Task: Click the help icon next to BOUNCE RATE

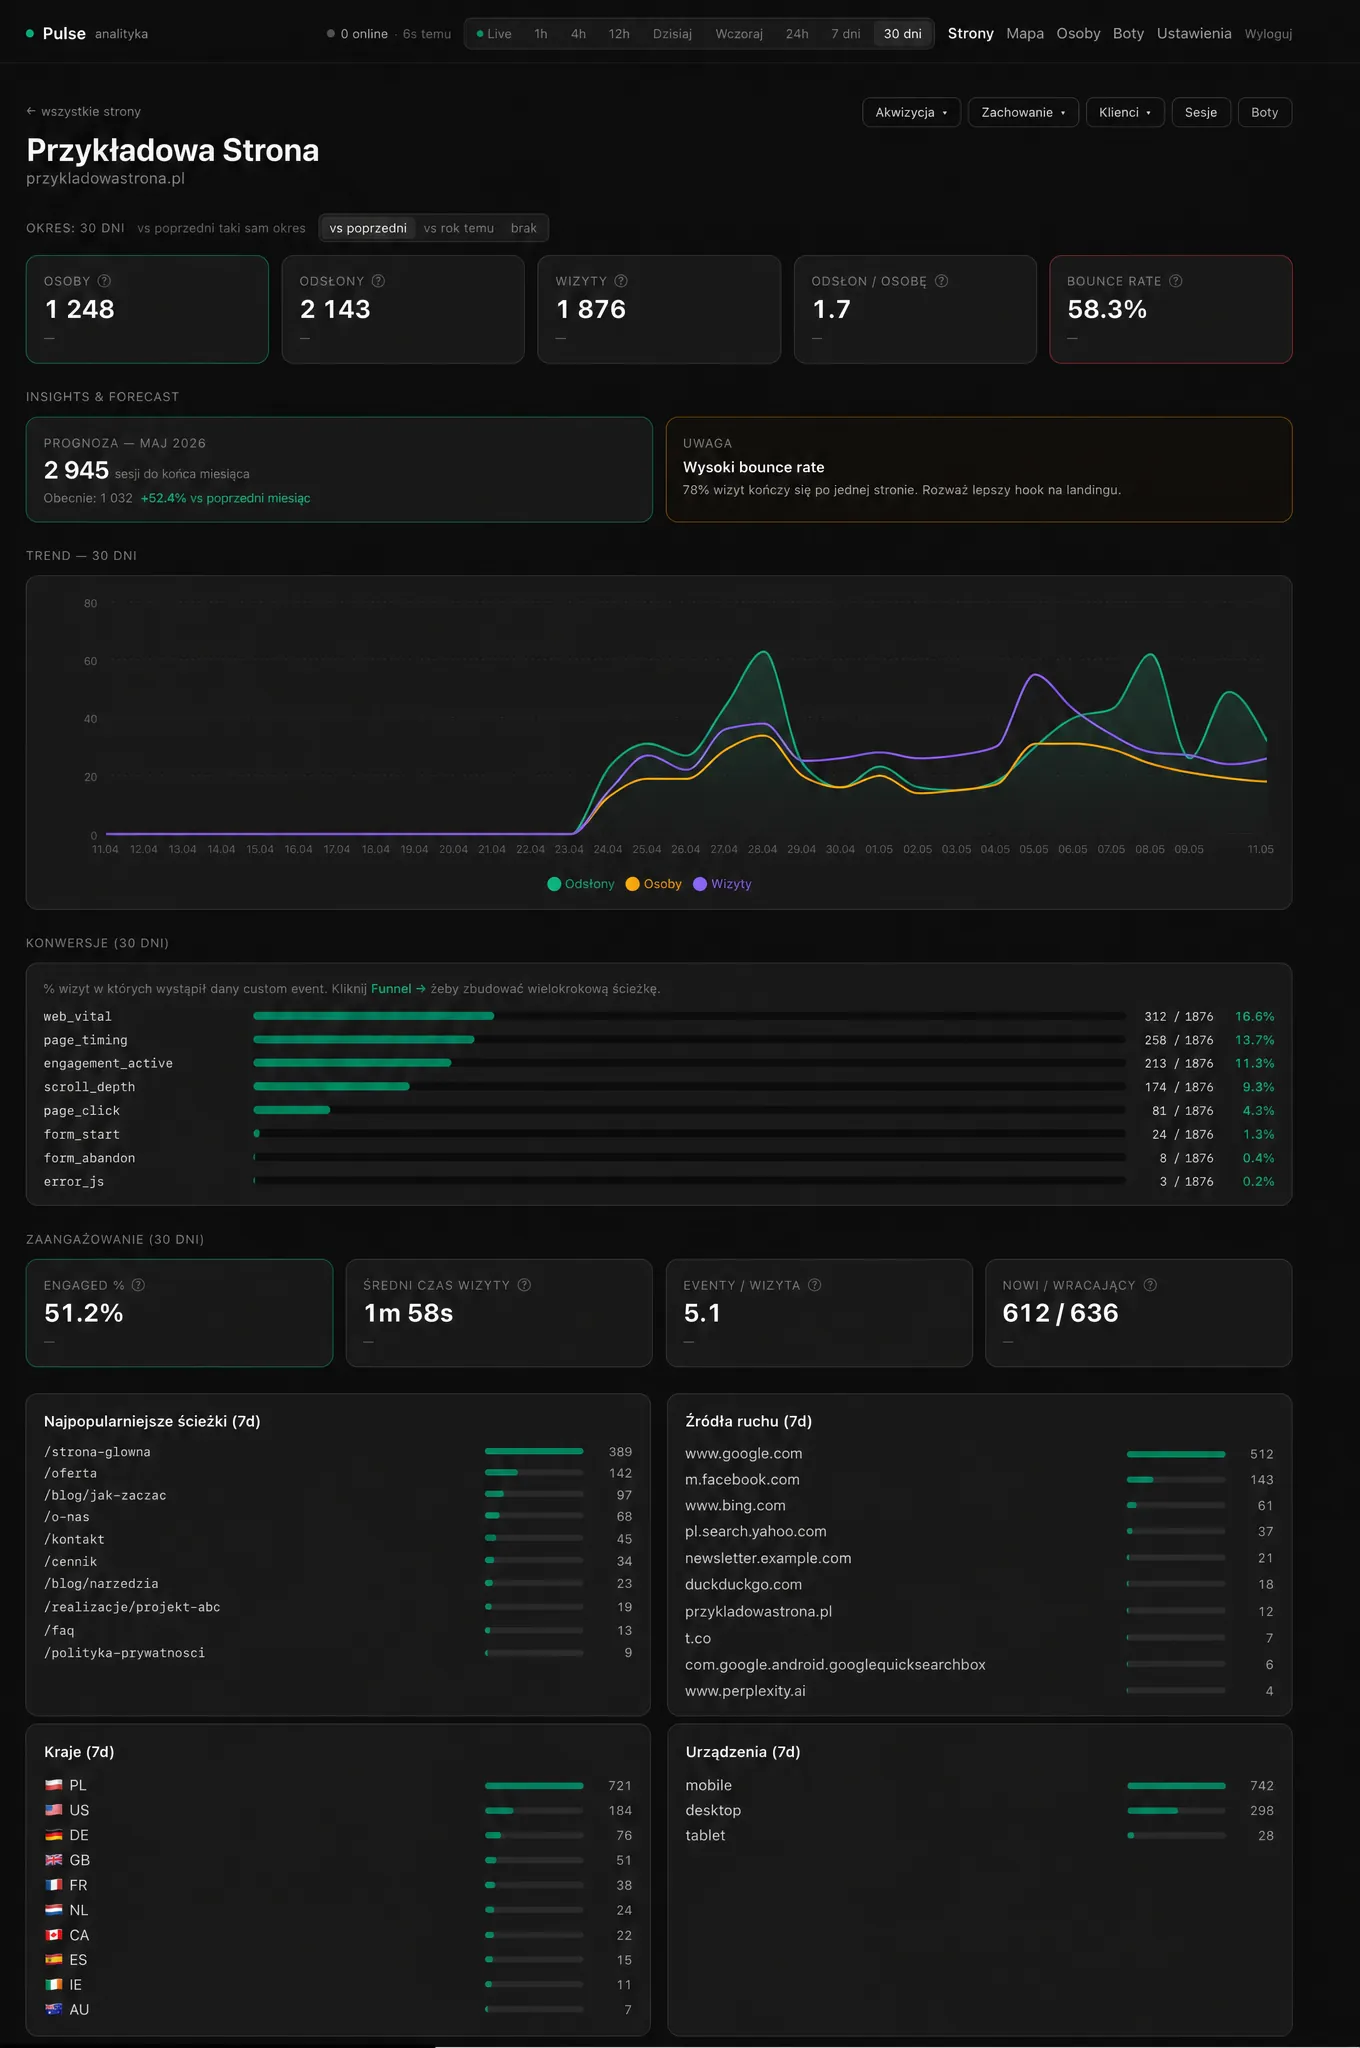Action: pos(1176,281)
